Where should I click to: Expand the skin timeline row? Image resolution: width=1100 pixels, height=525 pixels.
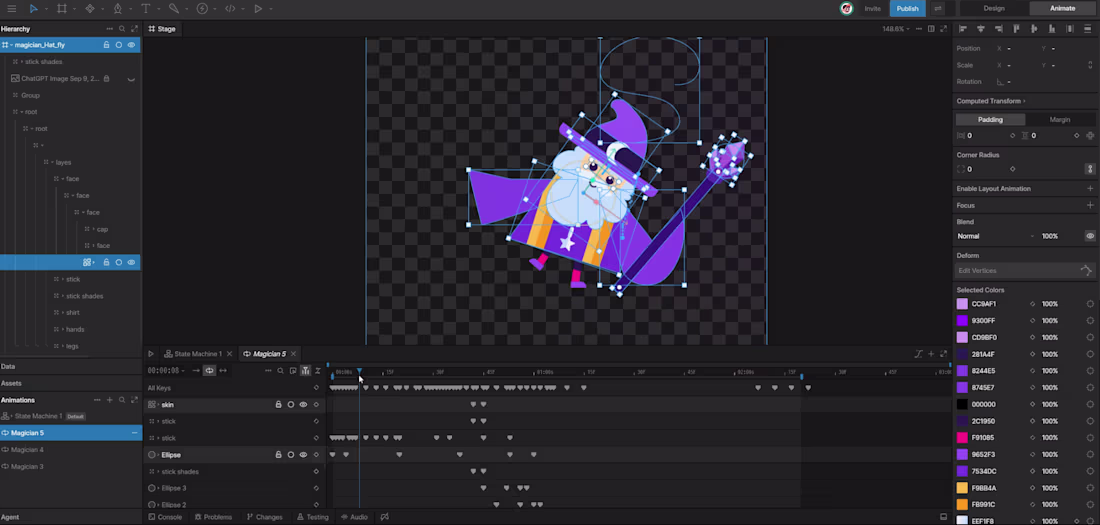pyautogui.click(x=159, y=405)
